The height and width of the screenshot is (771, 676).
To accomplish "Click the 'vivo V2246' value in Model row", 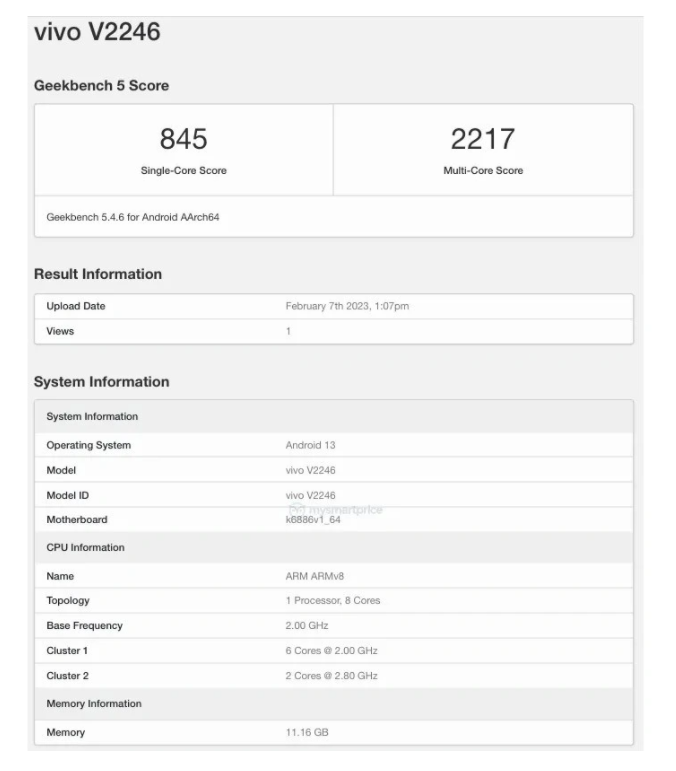I will tap(310, 470).
